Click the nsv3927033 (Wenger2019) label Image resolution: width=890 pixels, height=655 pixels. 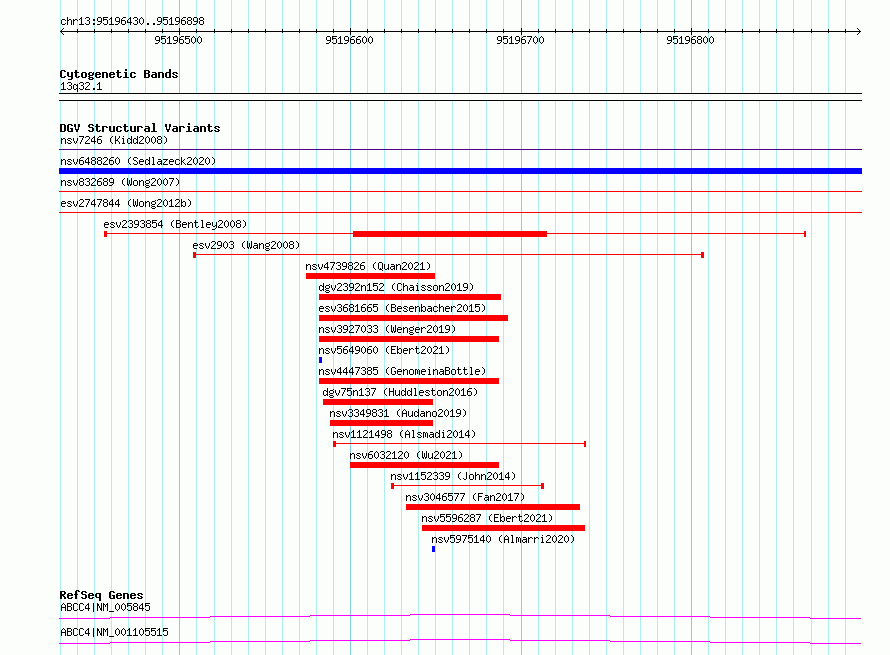387,329
